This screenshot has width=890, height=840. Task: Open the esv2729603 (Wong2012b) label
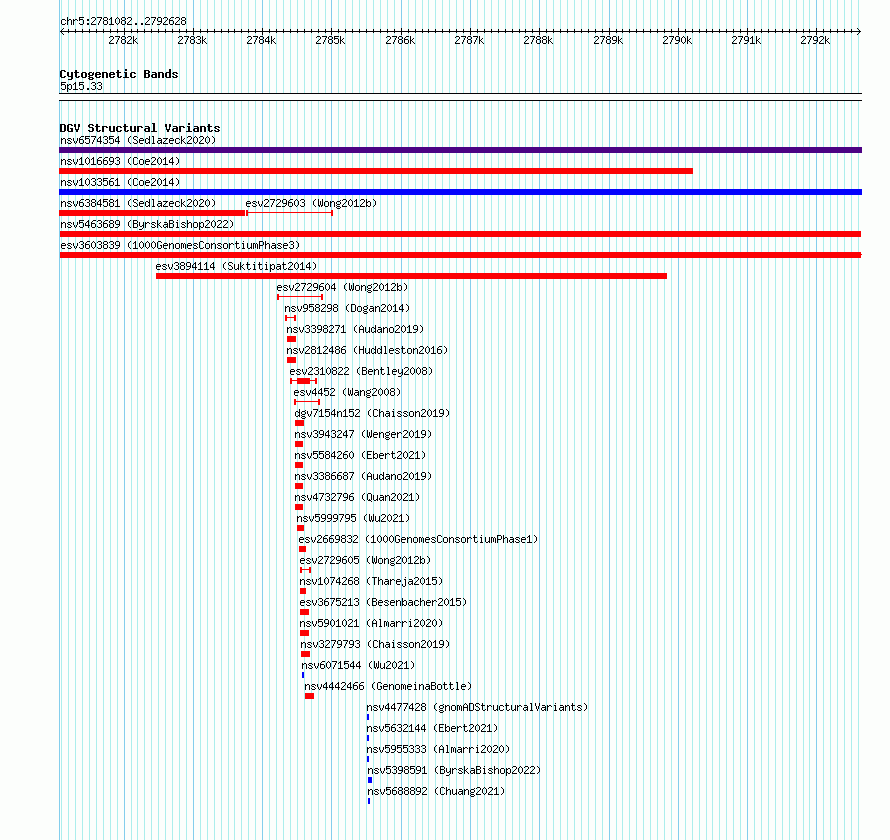coord(311,203)
